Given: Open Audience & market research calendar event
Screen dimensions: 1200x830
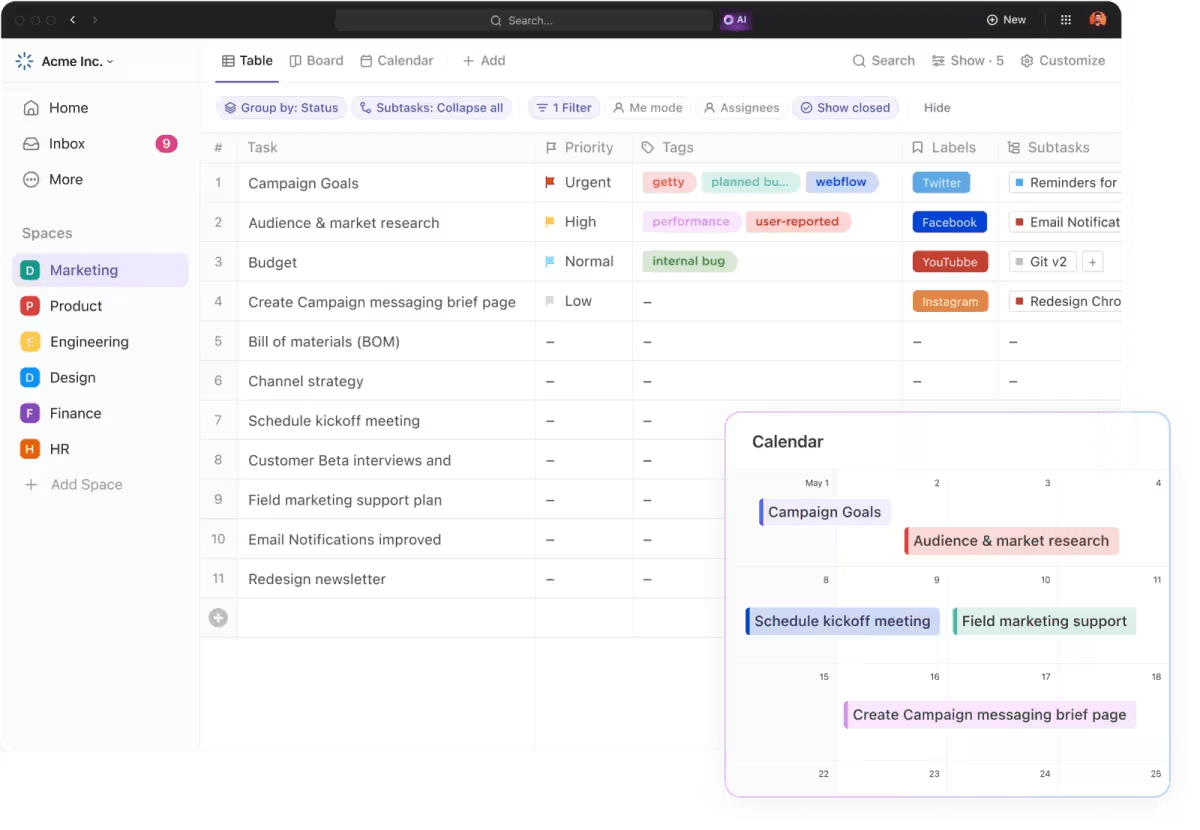Looking at the screenshot, I should 1011,541.
